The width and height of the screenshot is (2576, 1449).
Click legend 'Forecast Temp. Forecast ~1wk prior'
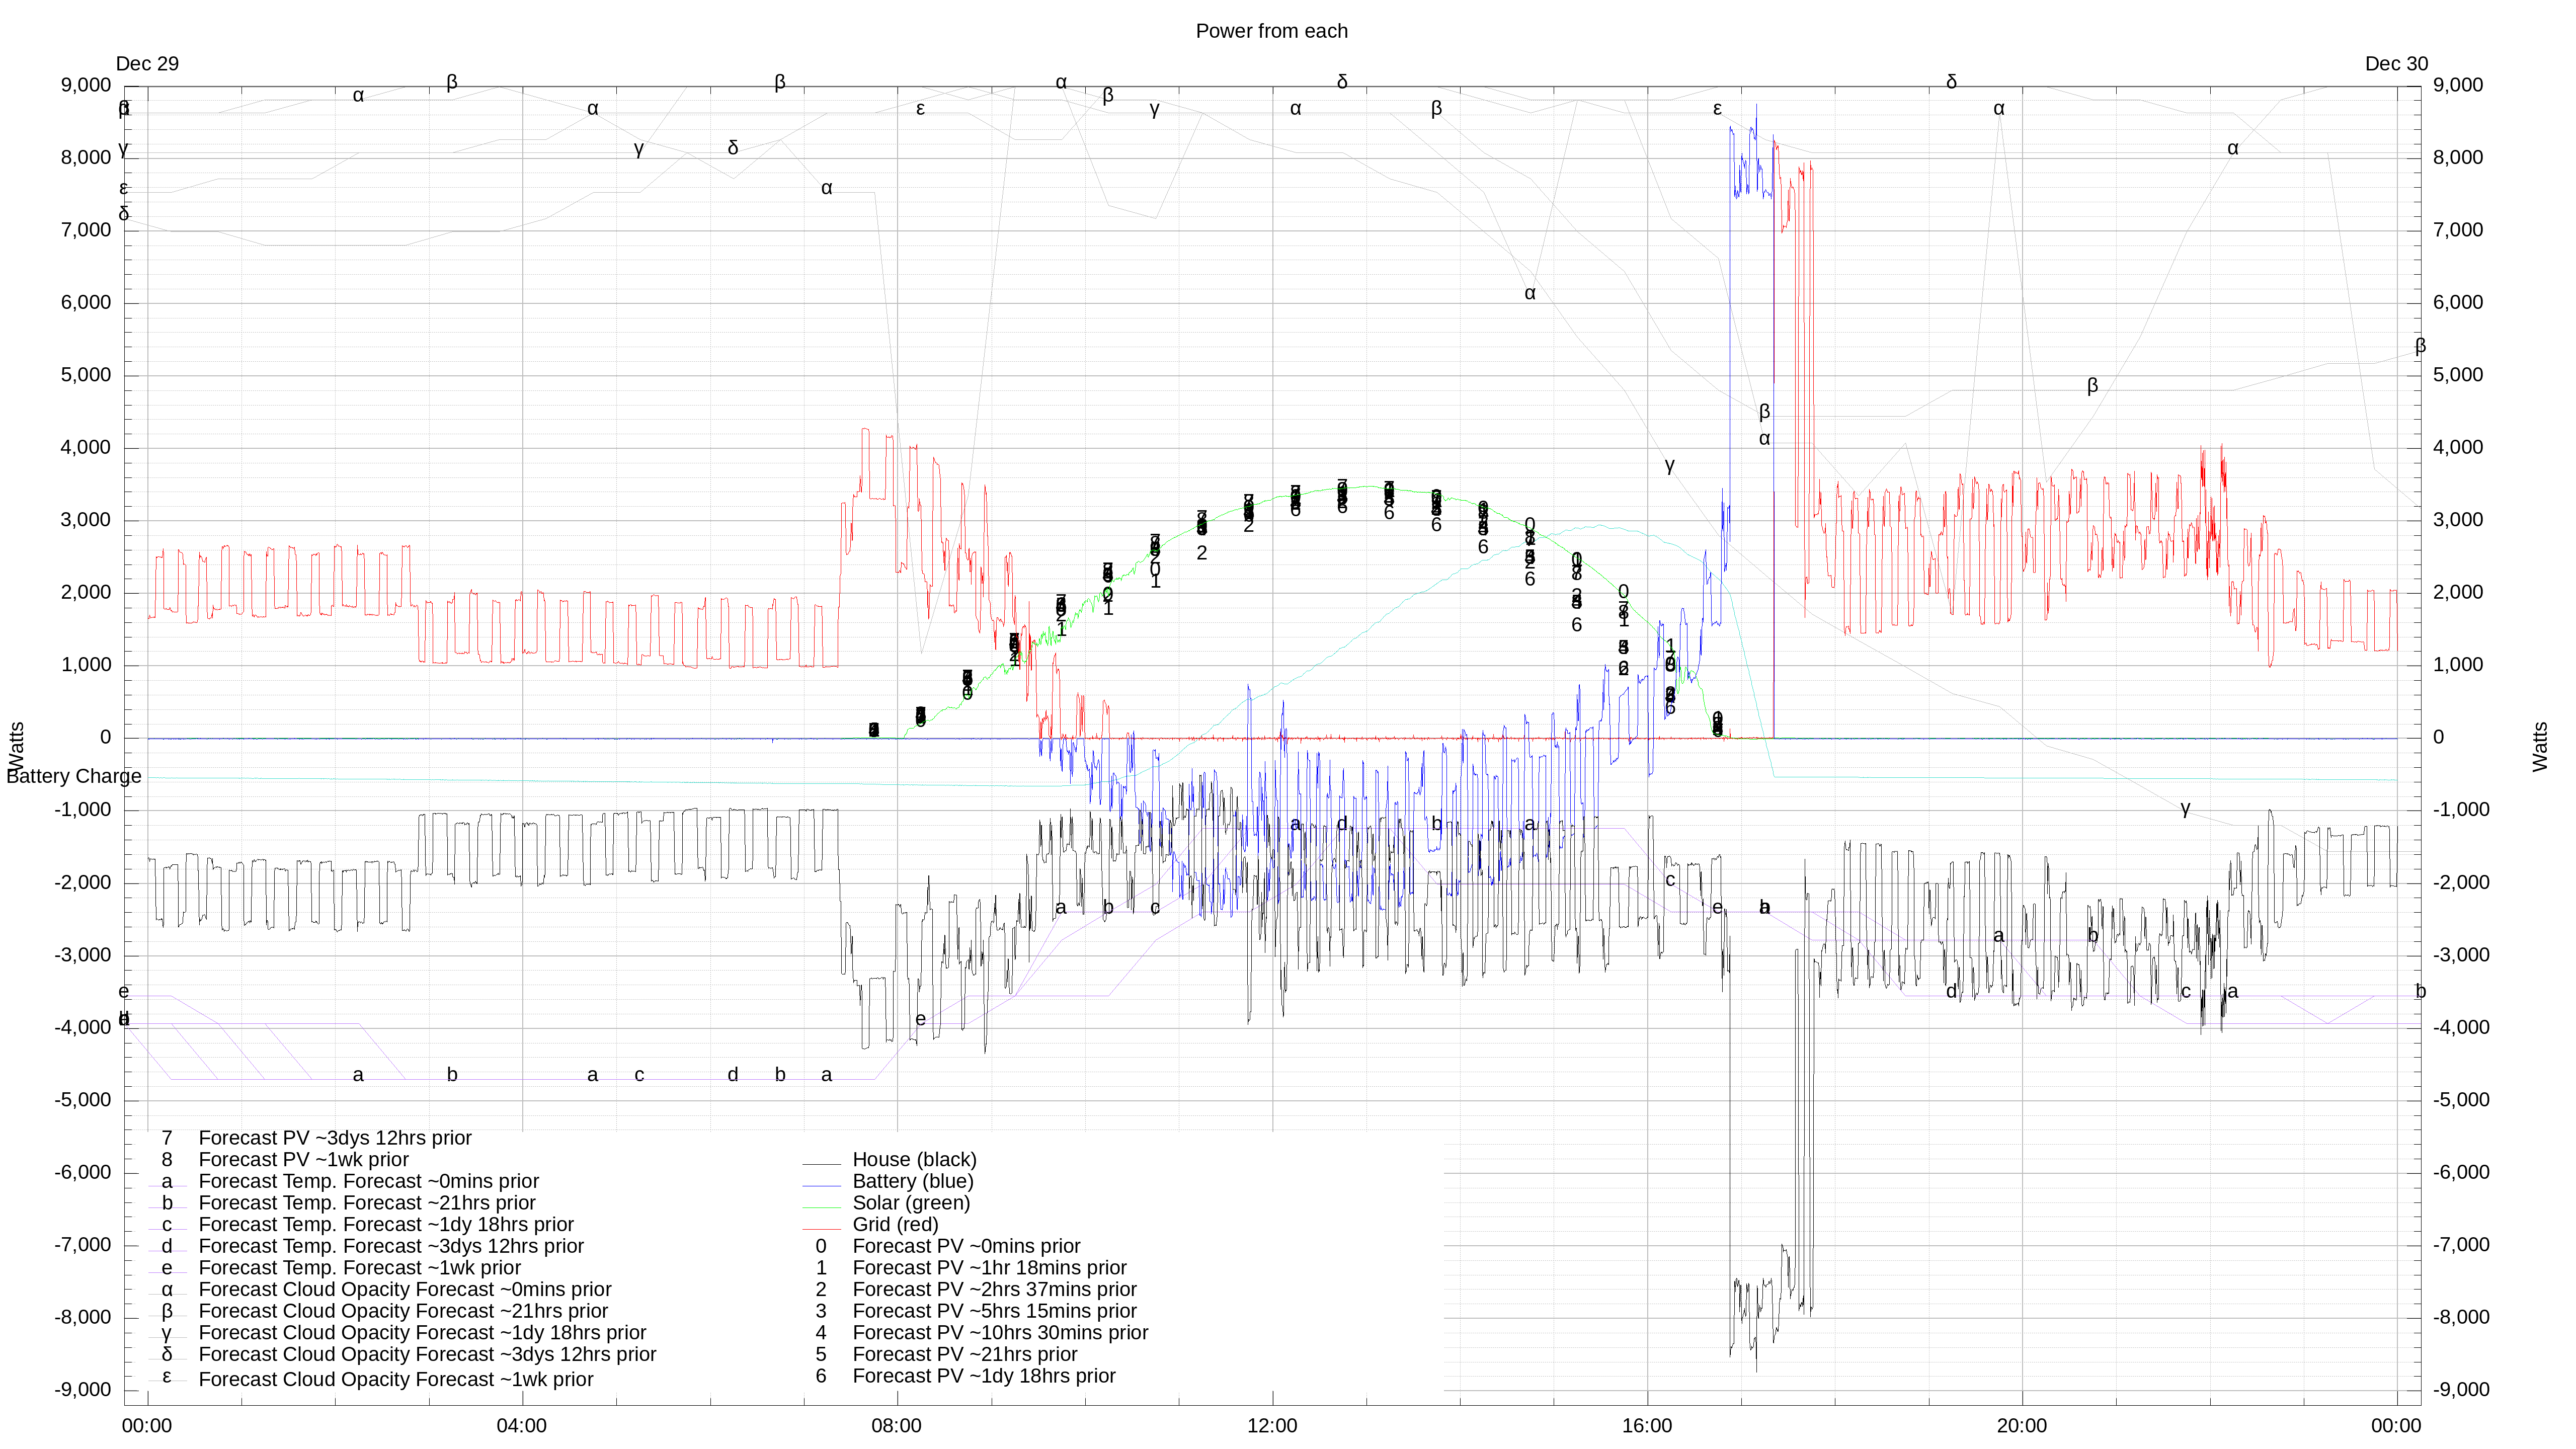point(360,1268)
